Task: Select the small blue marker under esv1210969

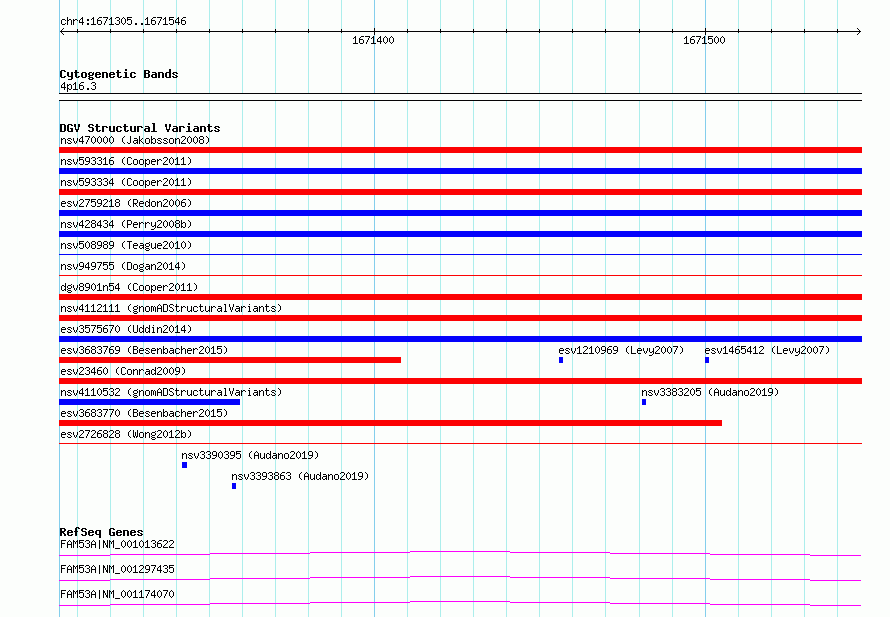Action: point(561,360)
